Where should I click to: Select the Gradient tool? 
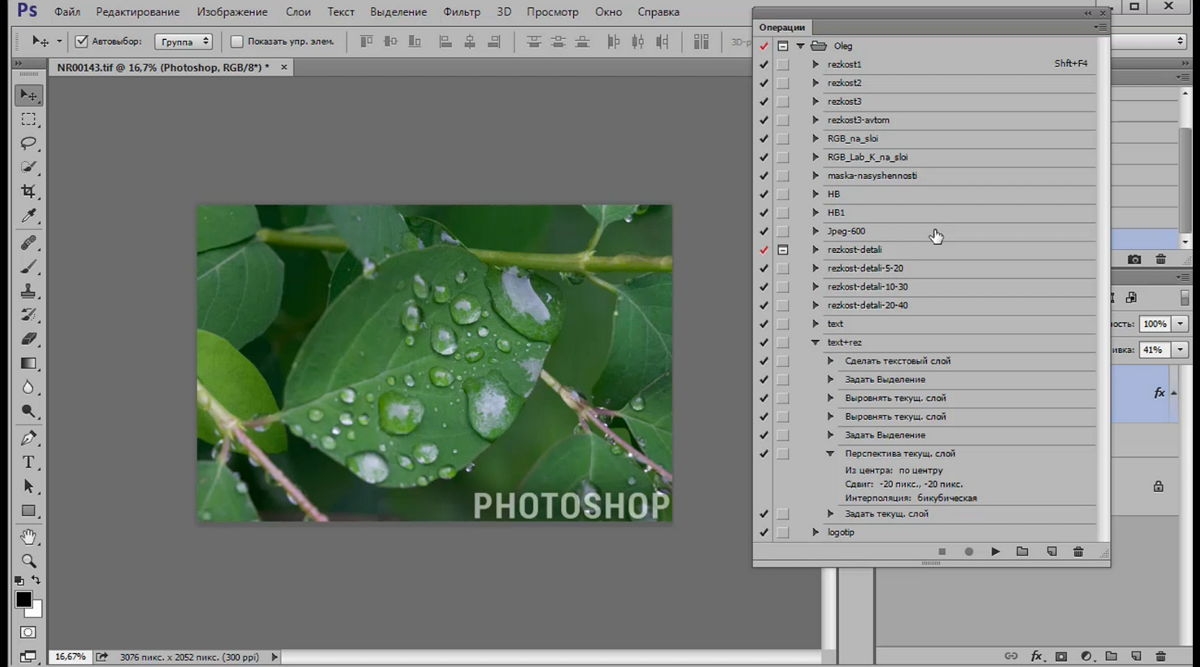click(29, 362)
